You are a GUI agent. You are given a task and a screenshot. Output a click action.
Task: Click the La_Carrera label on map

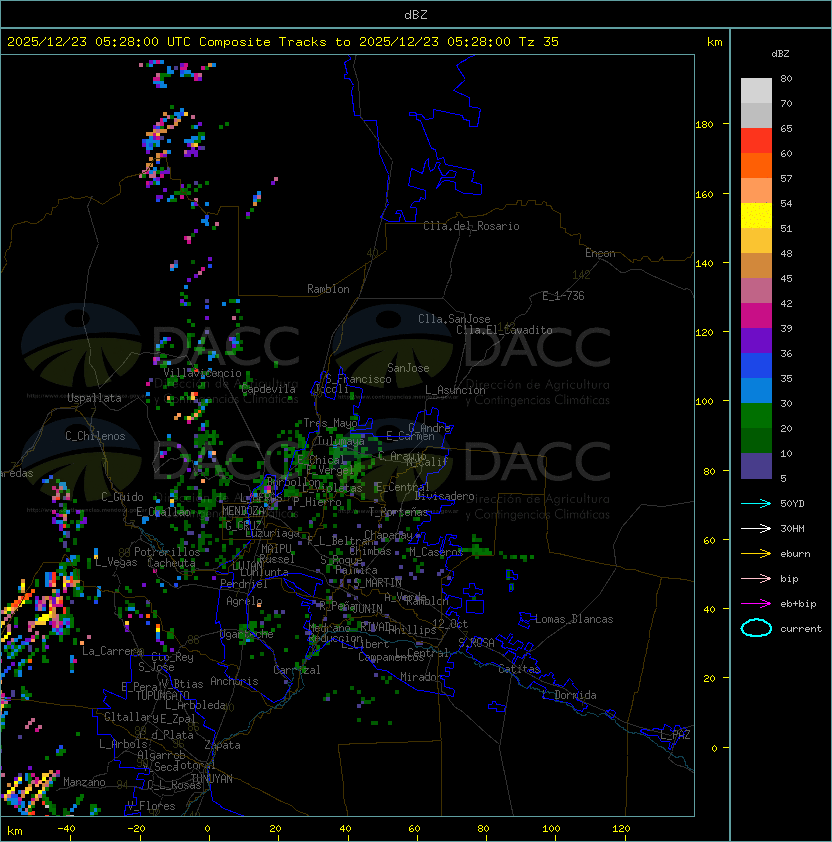[x=113, y=651]
